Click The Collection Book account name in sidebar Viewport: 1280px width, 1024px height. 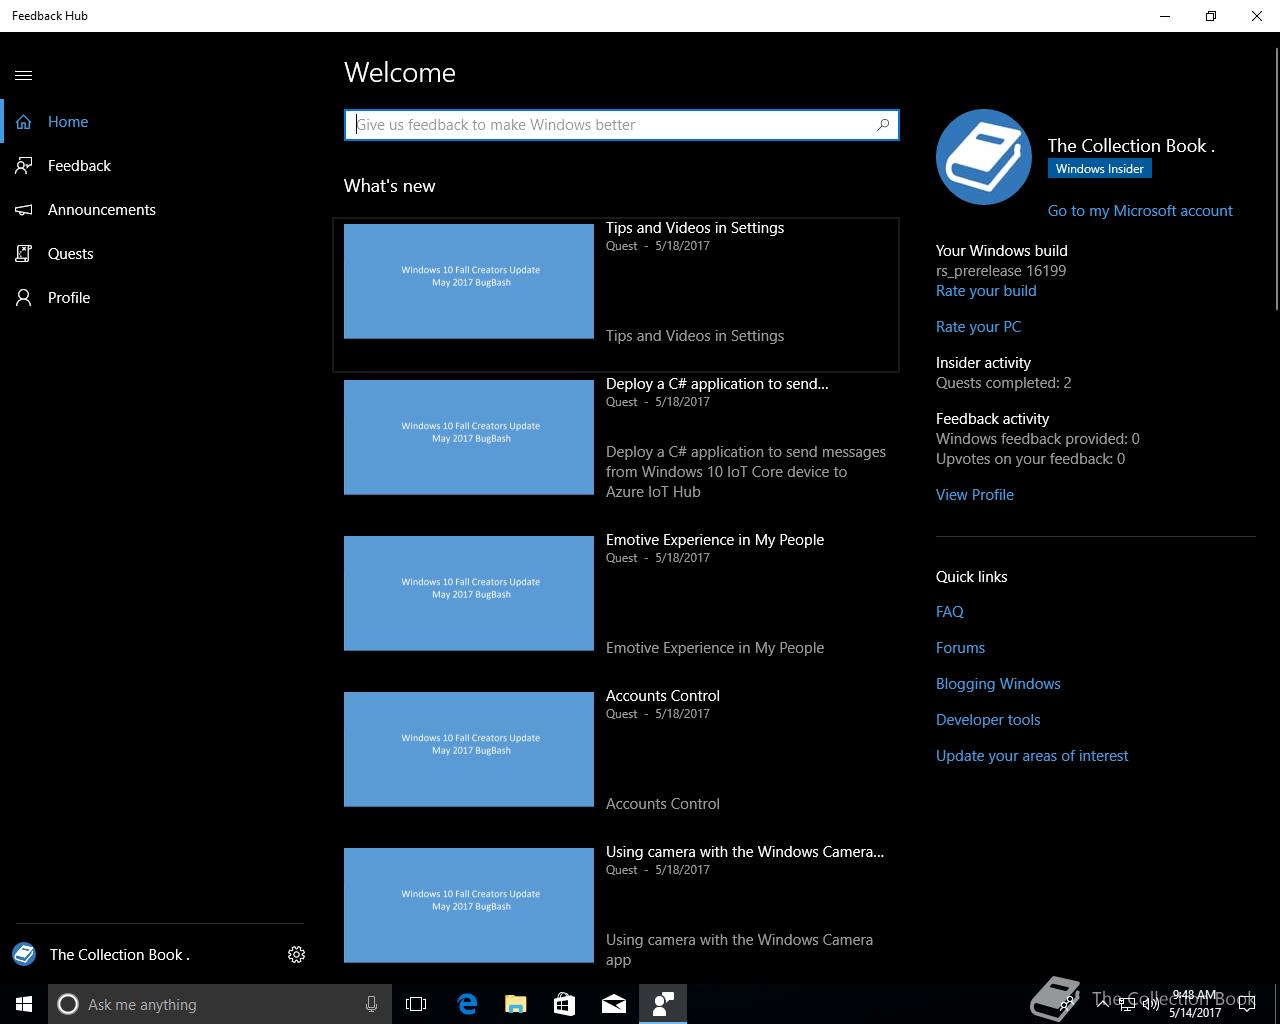click(120, 955)
